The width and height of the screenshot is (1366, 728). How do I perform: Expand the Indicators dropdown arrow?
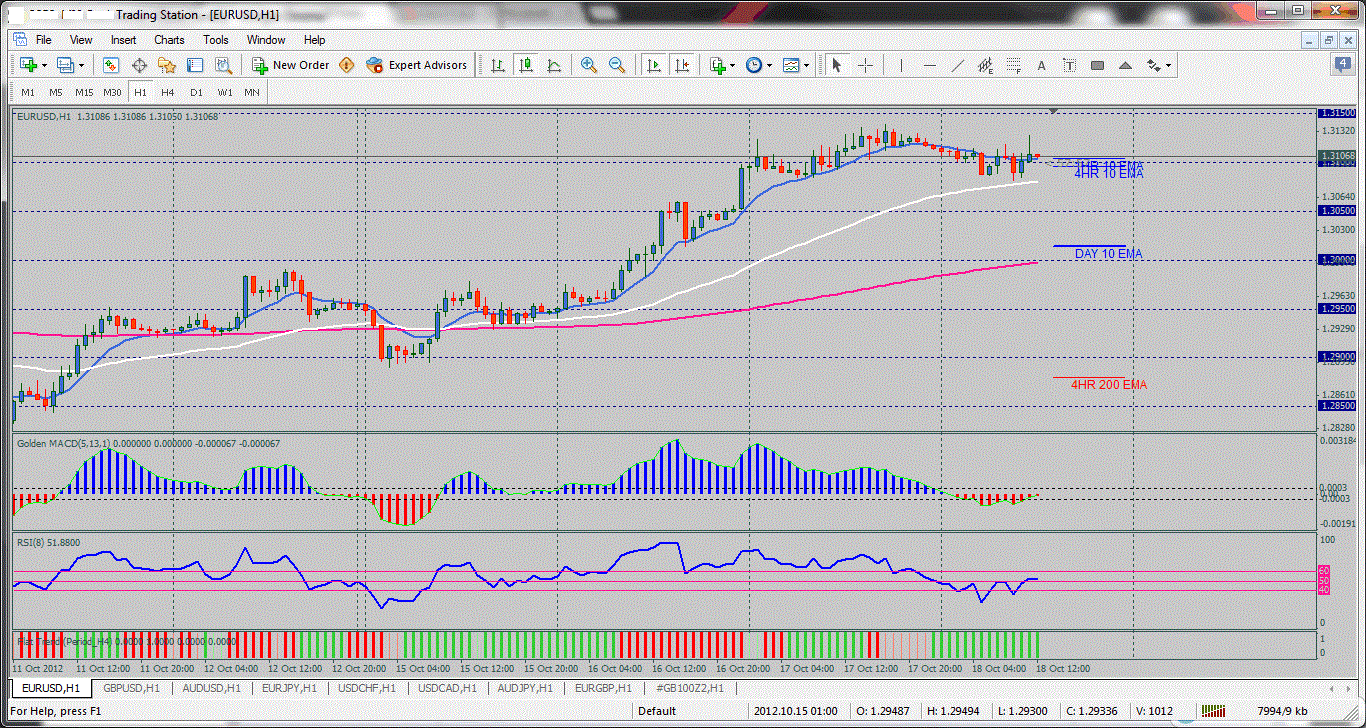click(733, 65)
